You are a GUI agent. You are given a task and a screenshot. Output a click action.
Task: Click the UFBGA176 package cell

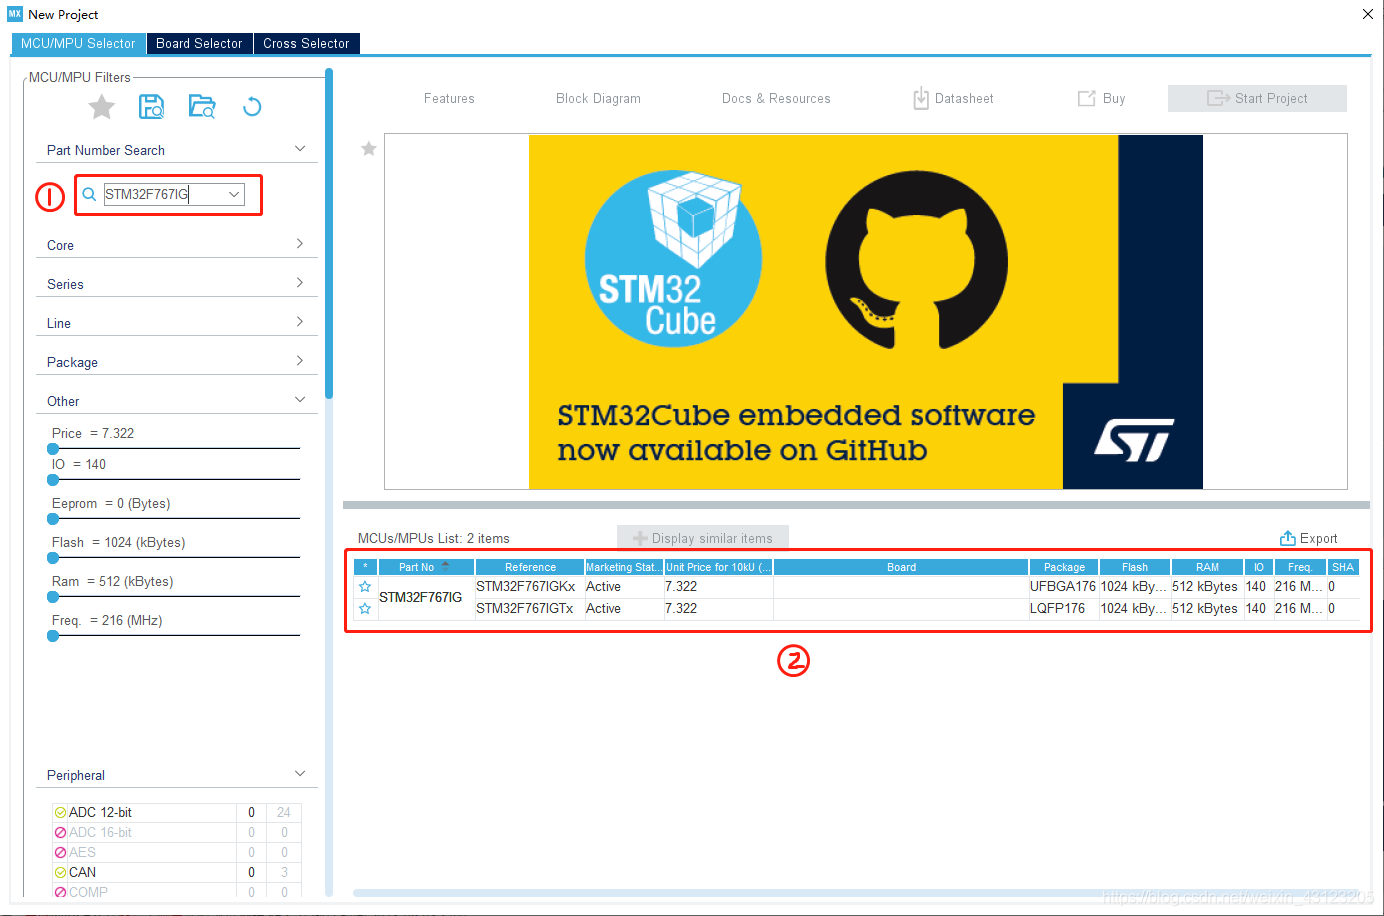pyautogui.click(x=1063, y=587)
